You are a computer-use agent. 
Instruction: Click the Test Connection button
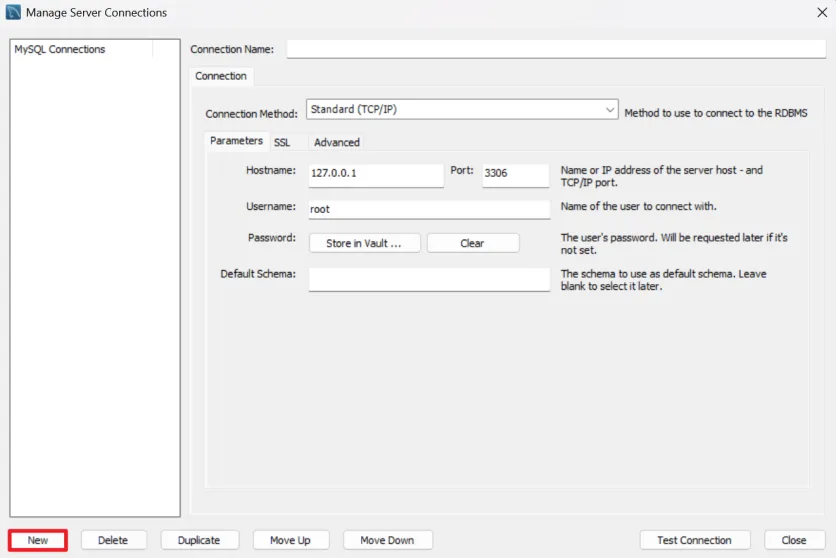(695, 540)
